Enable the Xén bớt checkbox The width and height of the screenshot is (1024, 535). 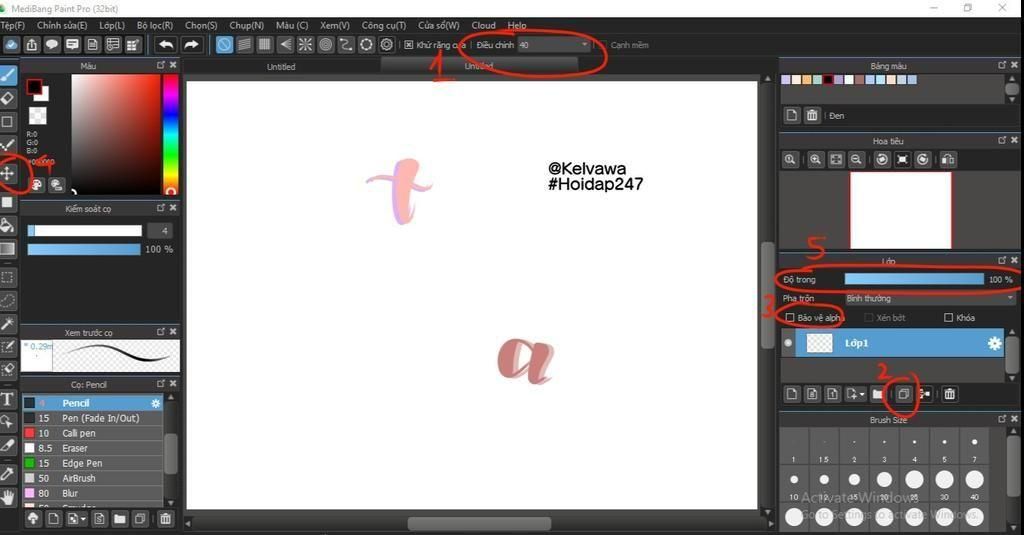click(869, 317)
